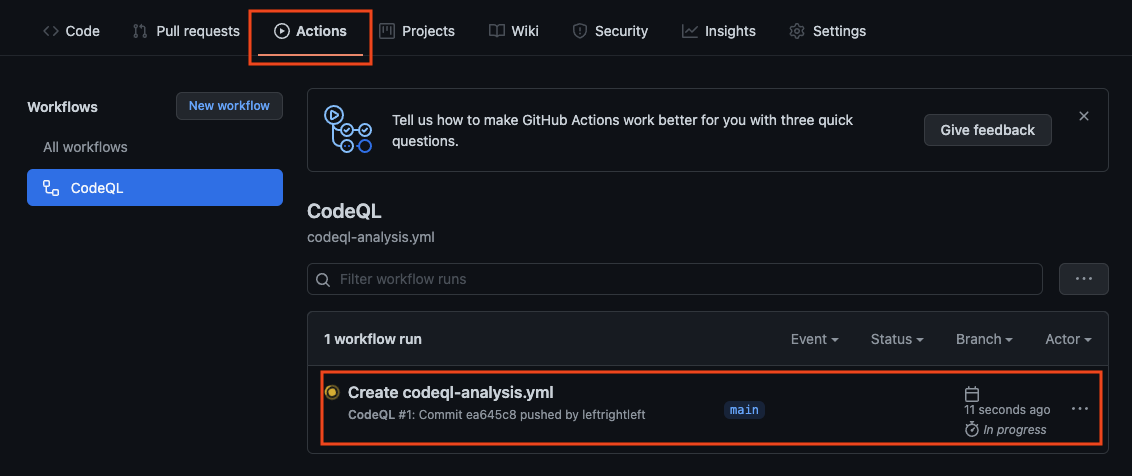This screenshot has height=476, width=1132.
Task: Focus the Filter workflow runs field
Action: pyautogui.click(x=674, y=279)
